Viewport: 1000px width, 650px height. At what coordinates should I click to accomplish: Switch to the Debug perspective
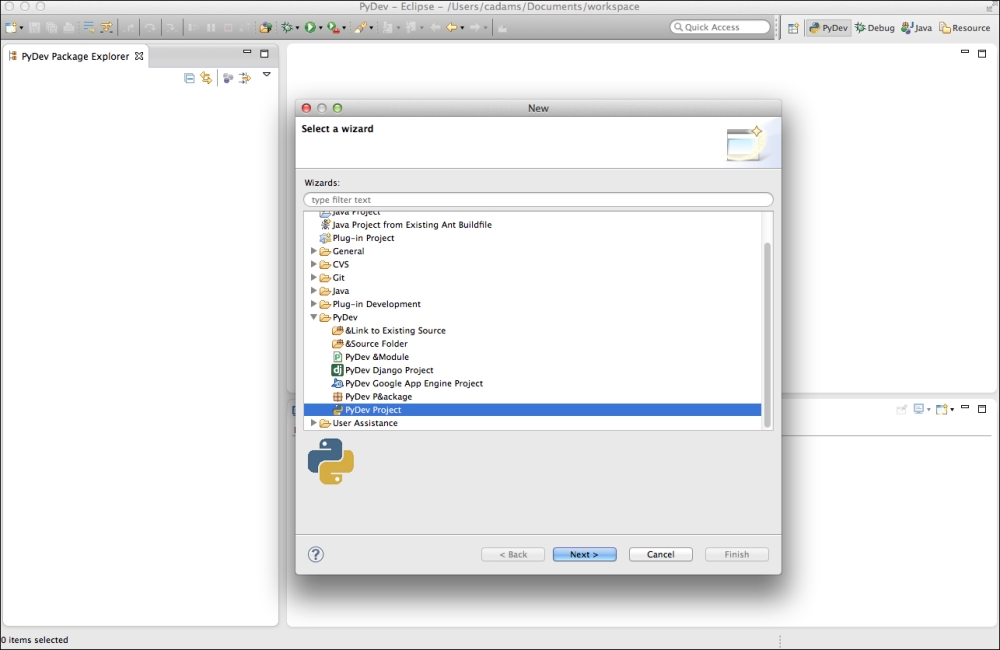pos(874,28)
